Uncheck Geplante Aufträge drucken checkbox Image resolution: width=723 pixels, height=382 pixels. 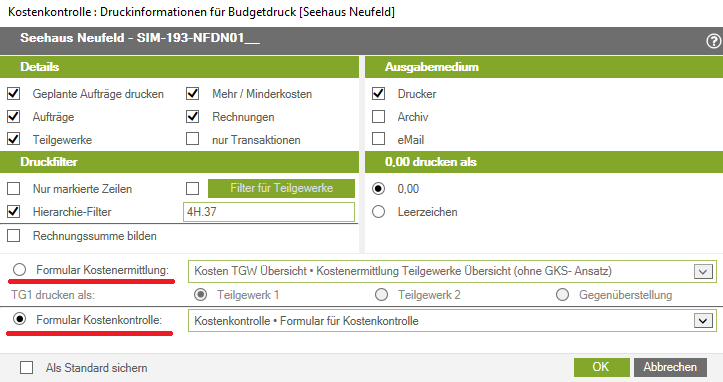click(14, 94)
